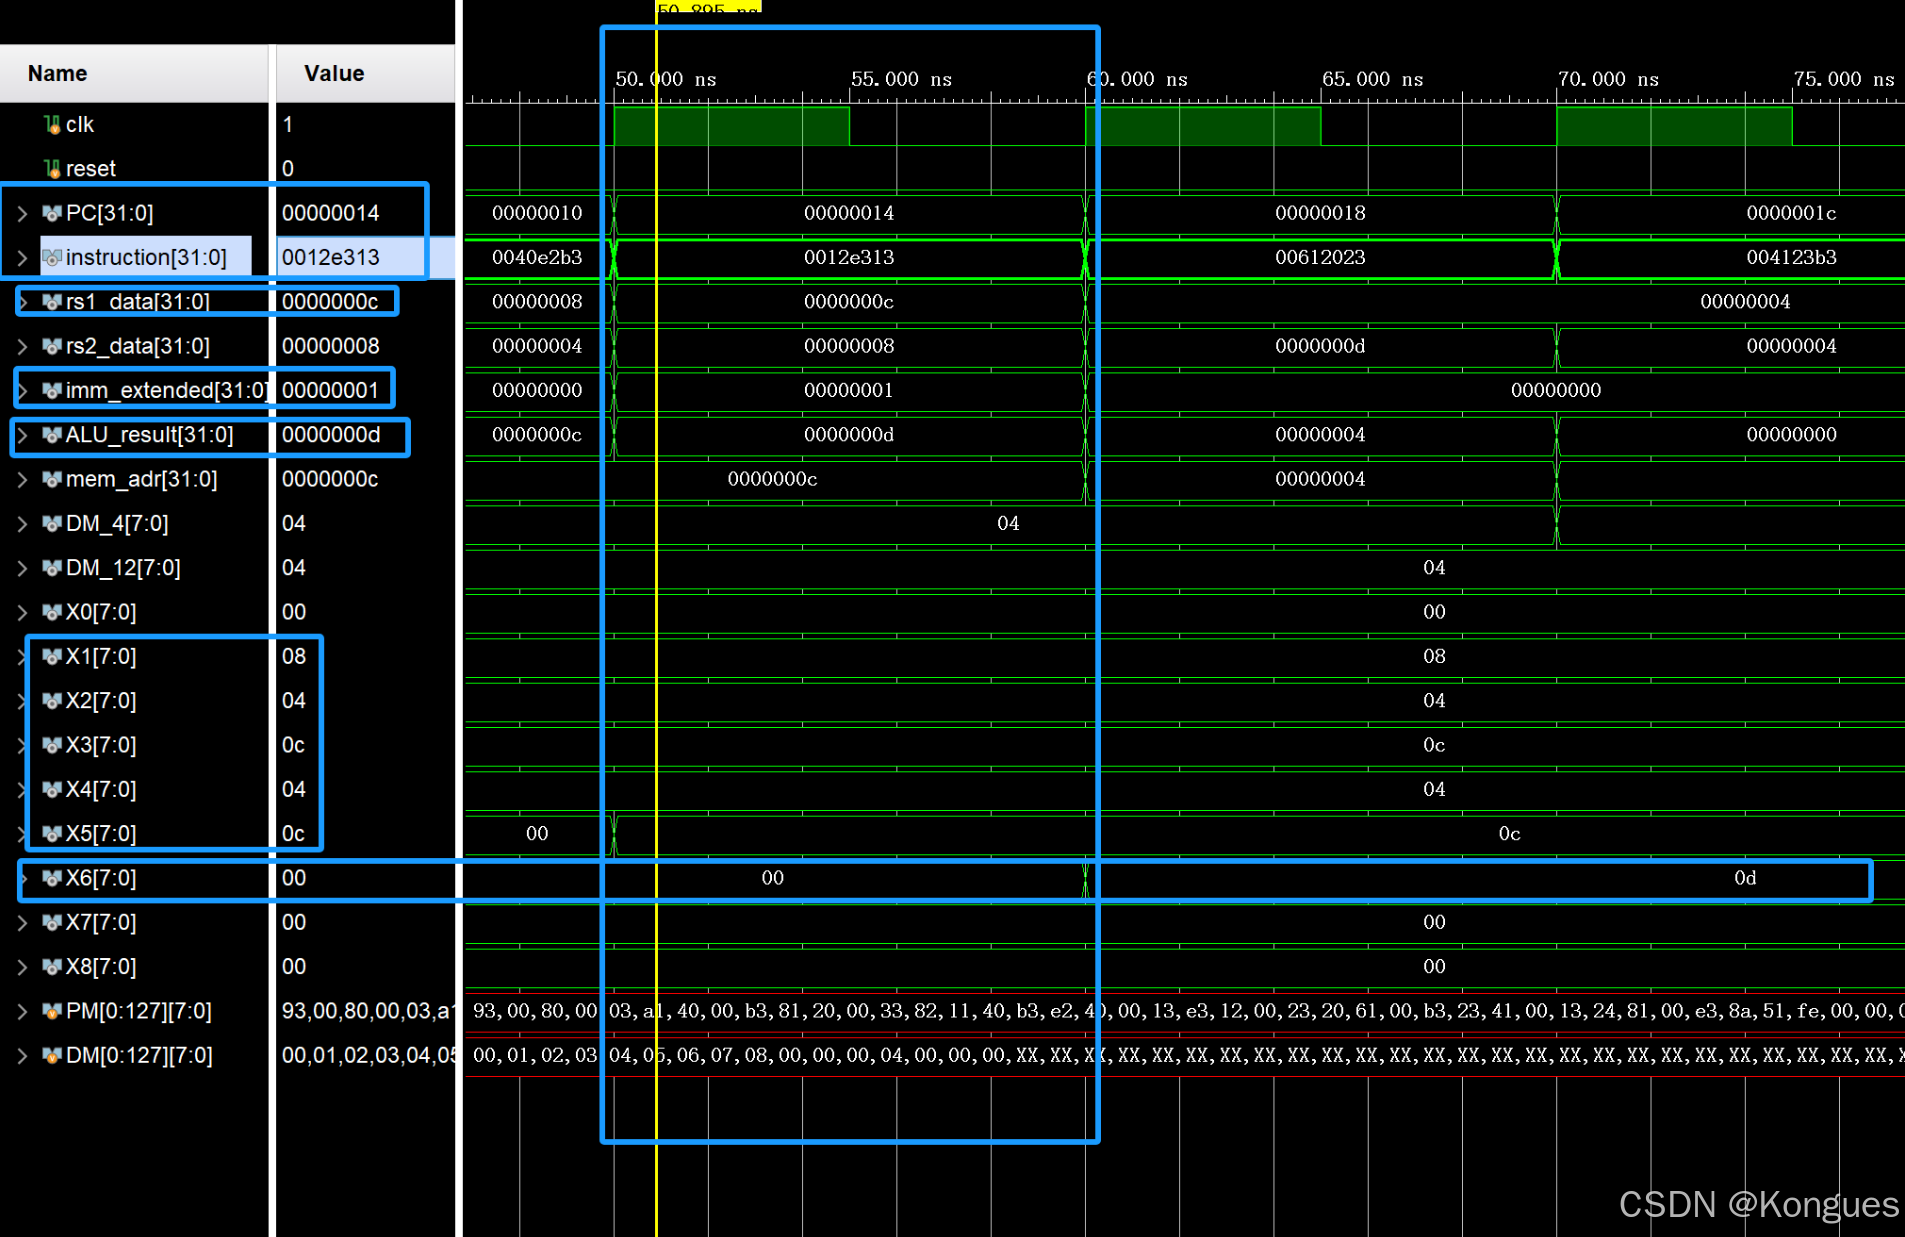Click the instruction value 0012e313 cell
The width and height of the screenshot is (1905, 1237).
pyautogui.click(x=365, y=257)
